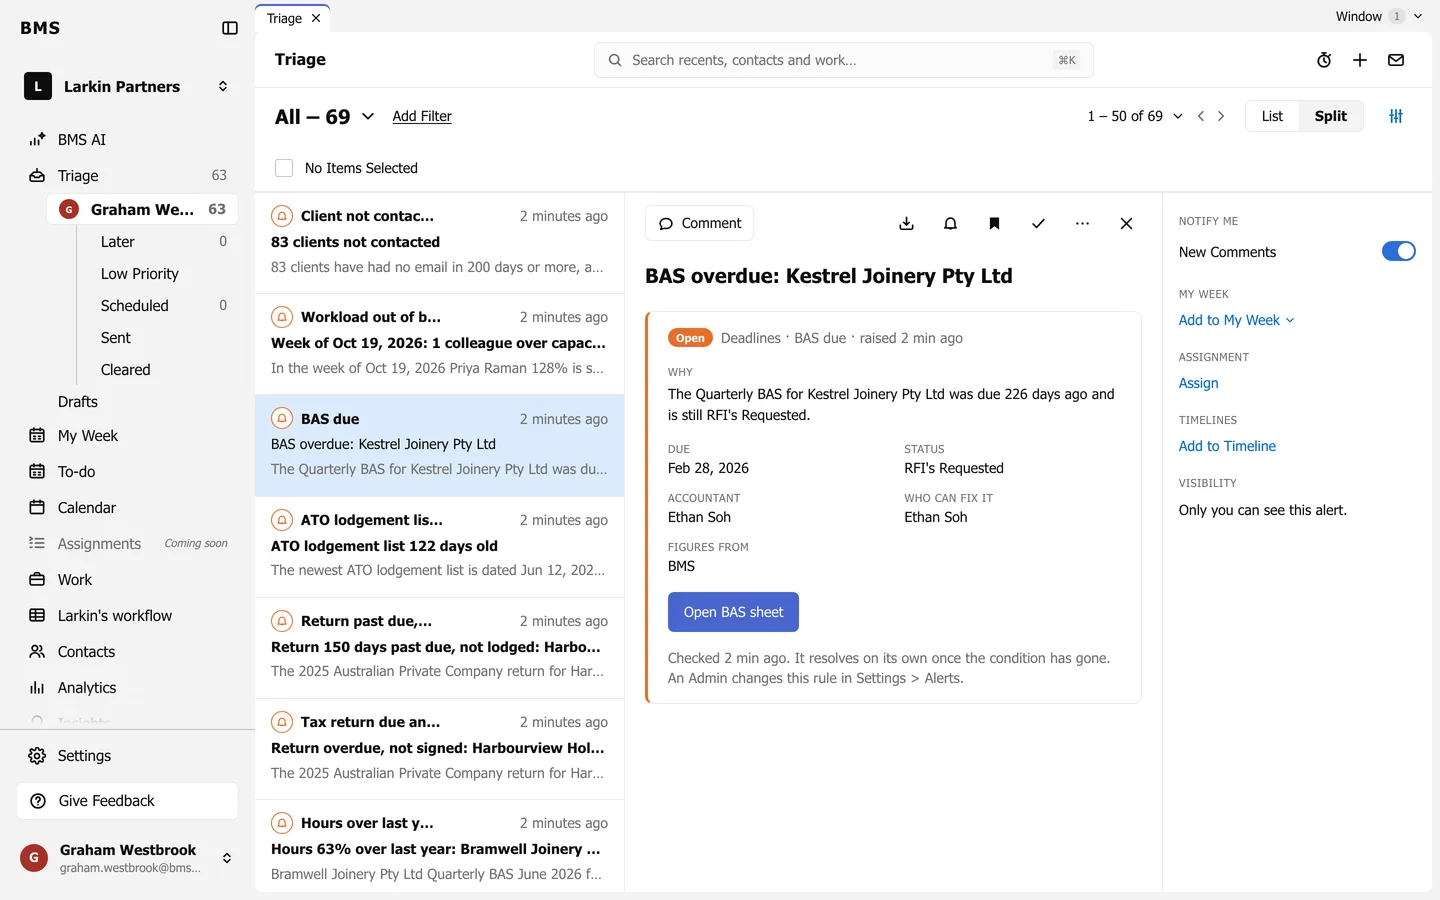
Task: Click the bell snooze icon in alert toolbar
Action: point(950,223)
